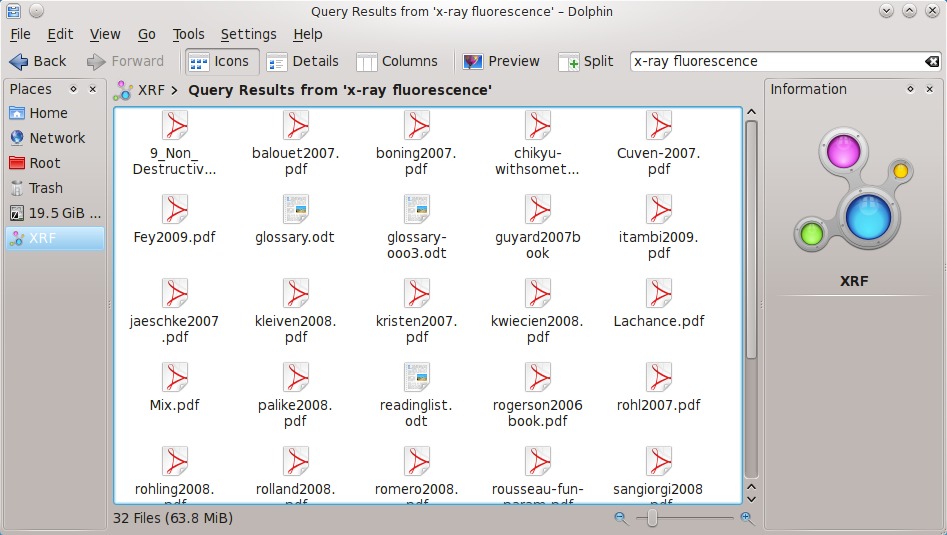Open the Settings menu
Screen dimensions: 947x535
pyautogui.click(x=248, y=34)
